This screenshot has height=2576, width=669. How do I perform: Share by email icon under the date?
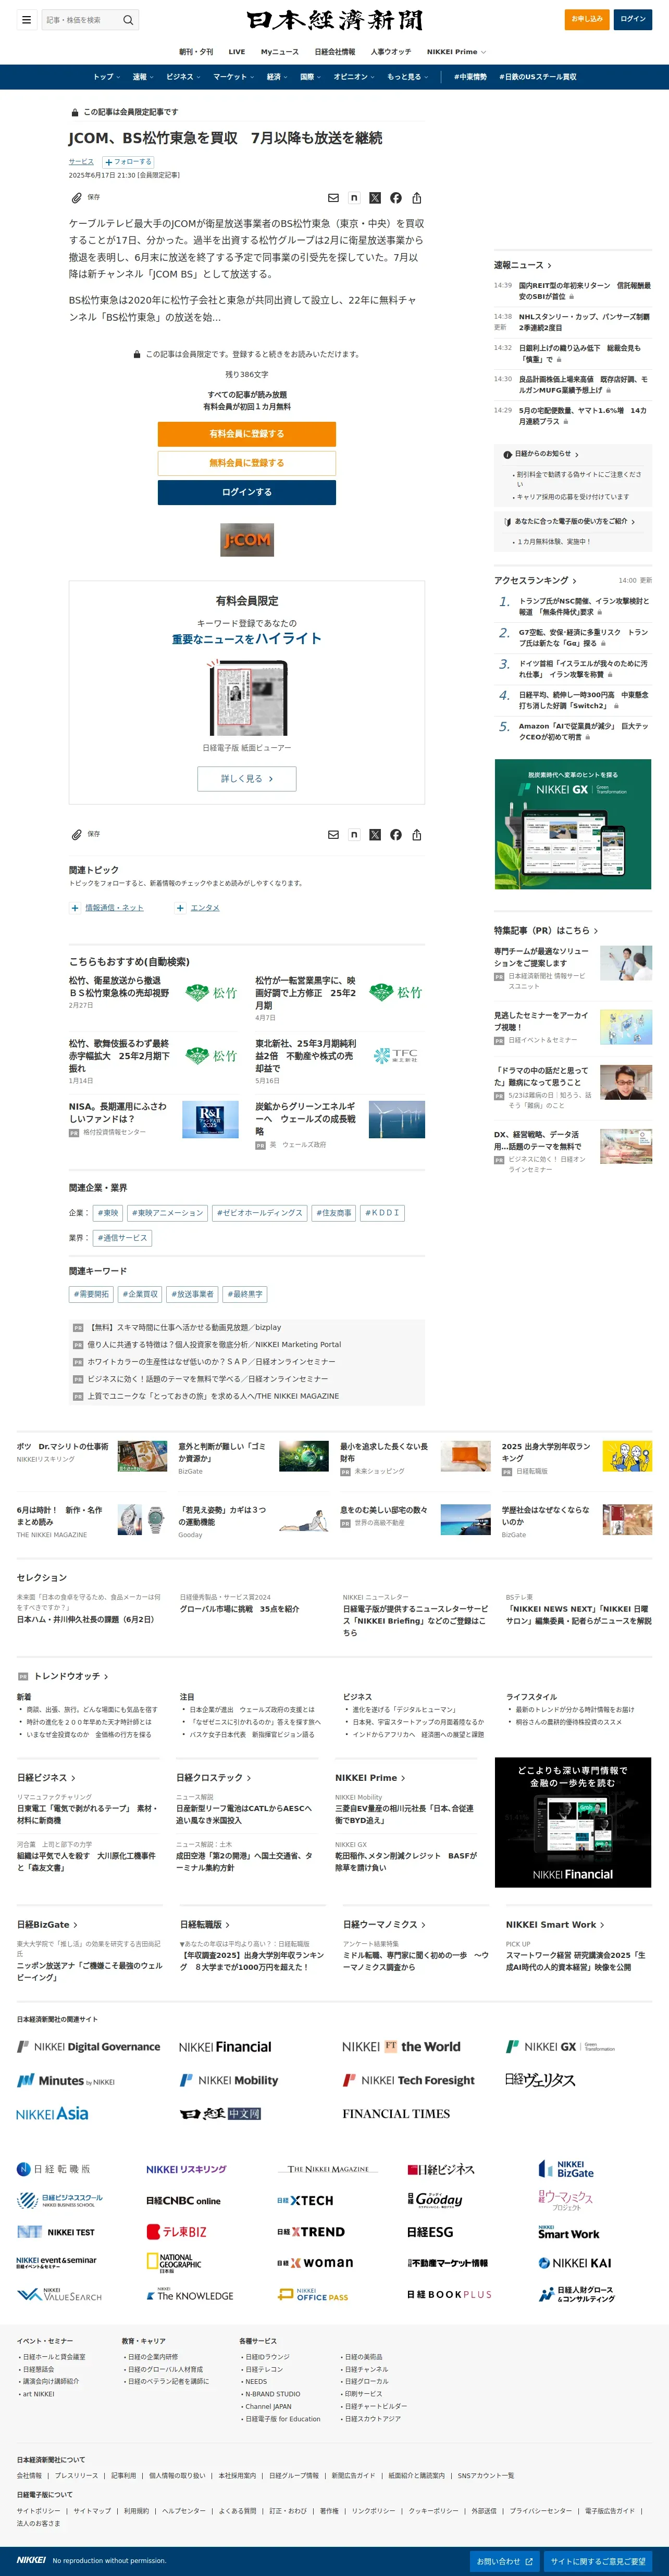(333, 198)
